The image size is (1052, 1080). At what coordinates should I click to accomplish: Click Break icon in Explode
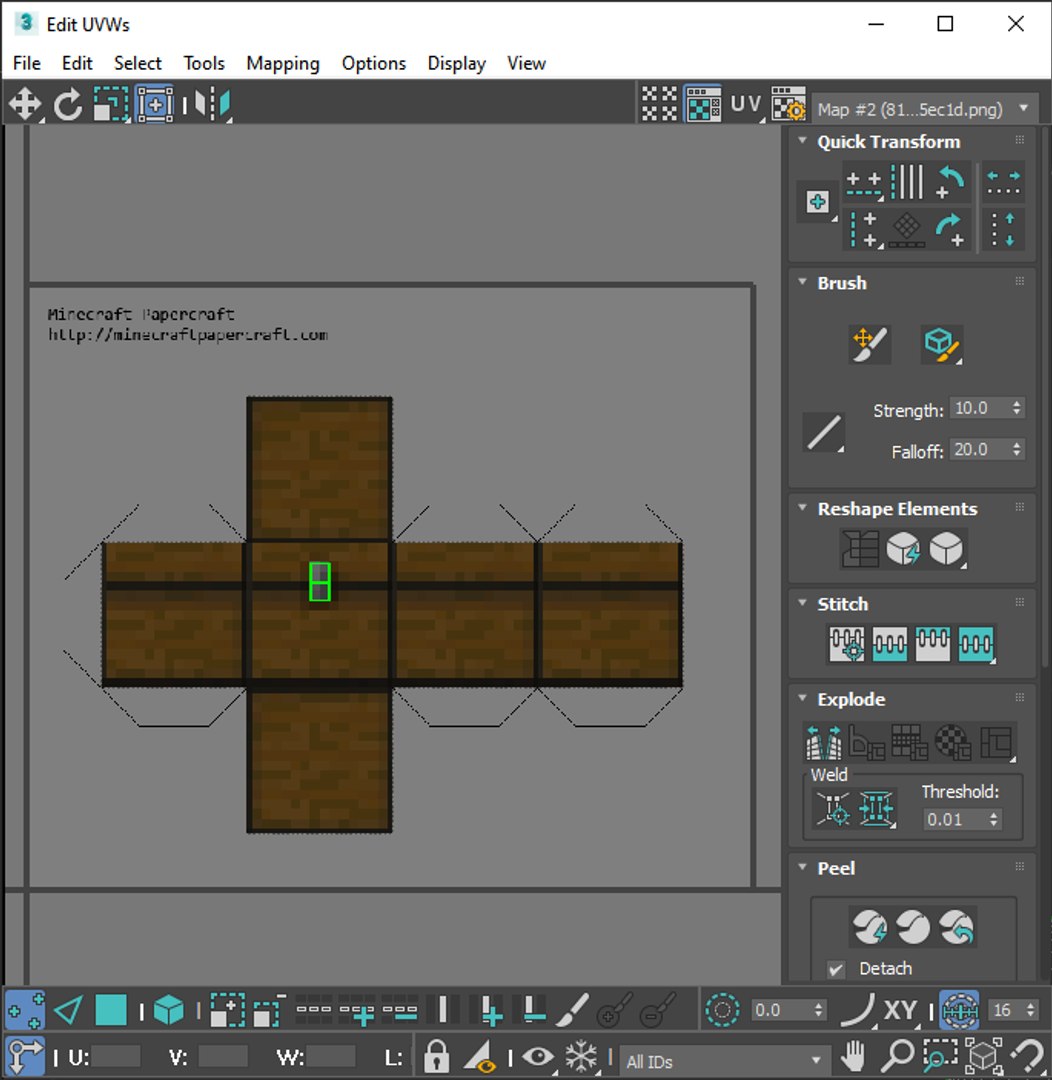[824, 742]
